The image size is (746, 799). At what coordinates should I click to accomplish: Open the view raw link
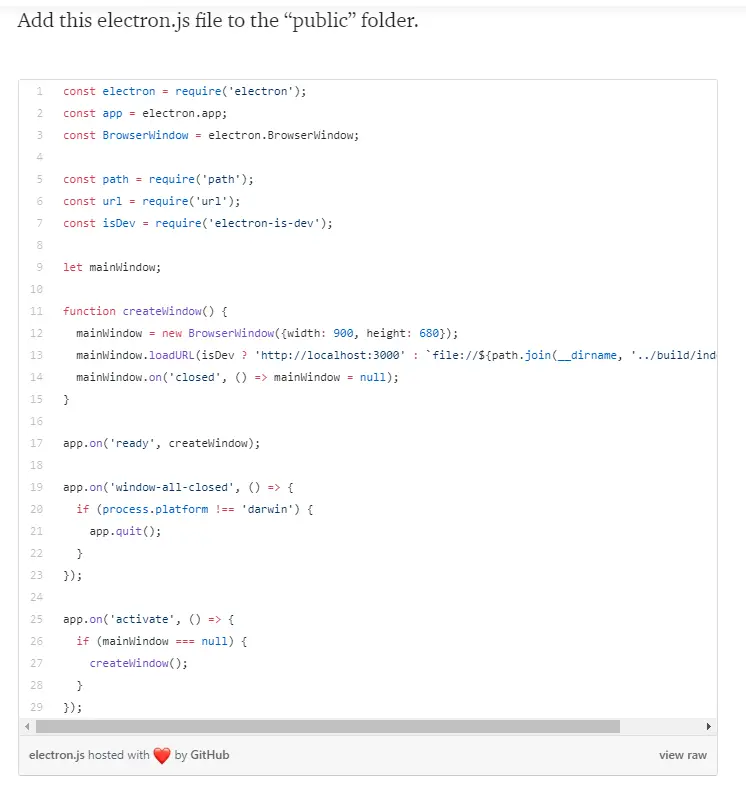pos(683,755)
